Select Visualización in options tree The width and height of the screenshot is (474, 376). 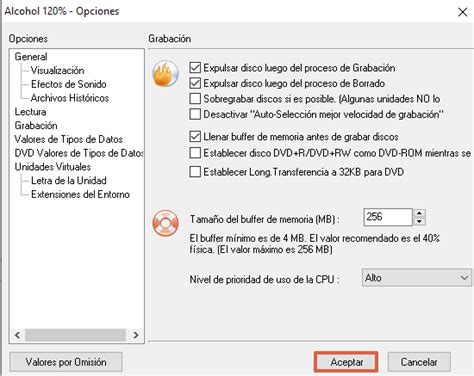57,70
